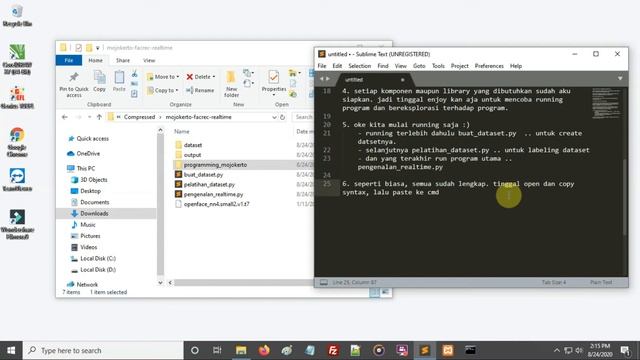640x360 pixels.
Task: Toggle the Sublime side panel status icon
Action: pos(324,282)
